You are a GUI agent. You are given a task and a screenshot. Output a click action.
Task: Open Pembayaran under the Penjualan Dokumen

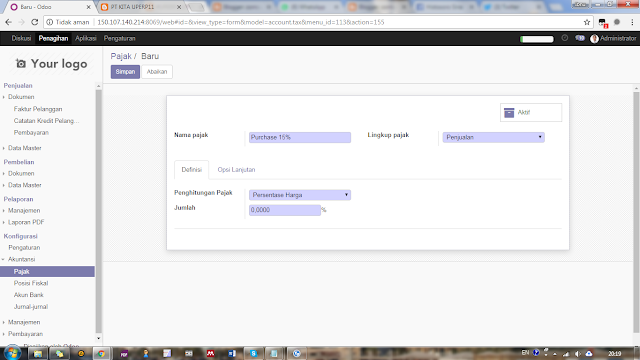coord(31,133)
